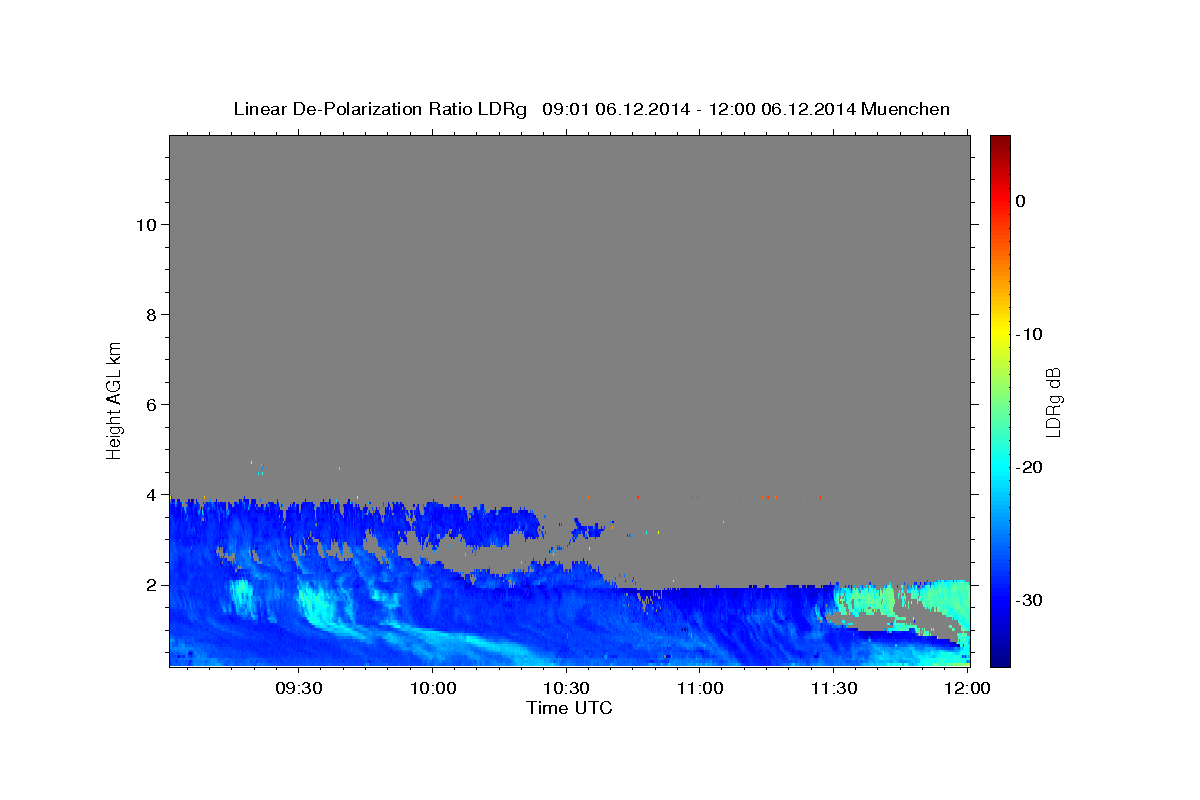The width and height of the screenshot is (1200, 800).
Task: Click the '12:00' time axis label
Action: coord(966,689)
